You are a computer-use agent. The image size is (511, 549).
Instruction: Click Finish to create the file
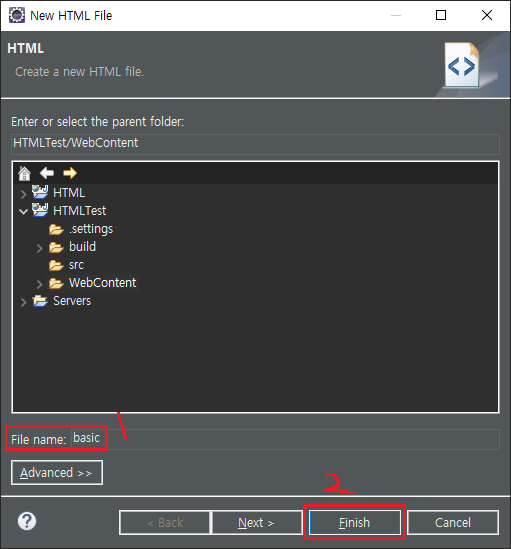354,523
